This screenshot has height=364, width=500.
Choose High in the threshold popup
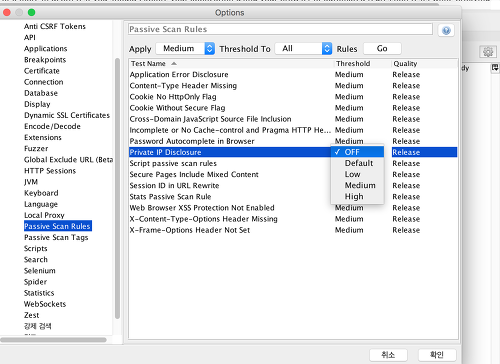coord(357,197)
